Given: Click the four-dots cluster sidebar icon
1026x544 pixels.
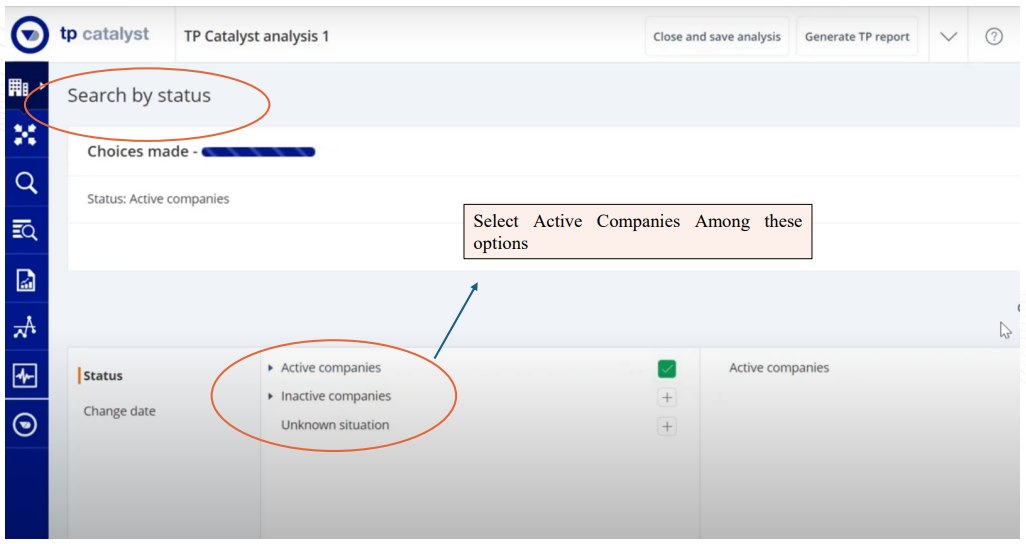Looking at the screenshot, I should click(25, 135).
